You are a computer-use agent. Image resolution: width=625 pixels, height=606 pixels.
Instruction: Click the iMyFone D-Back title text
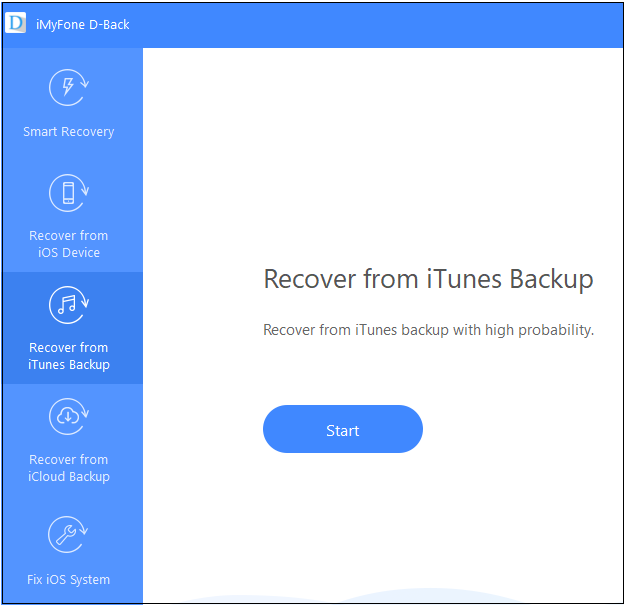click(83, 24)
